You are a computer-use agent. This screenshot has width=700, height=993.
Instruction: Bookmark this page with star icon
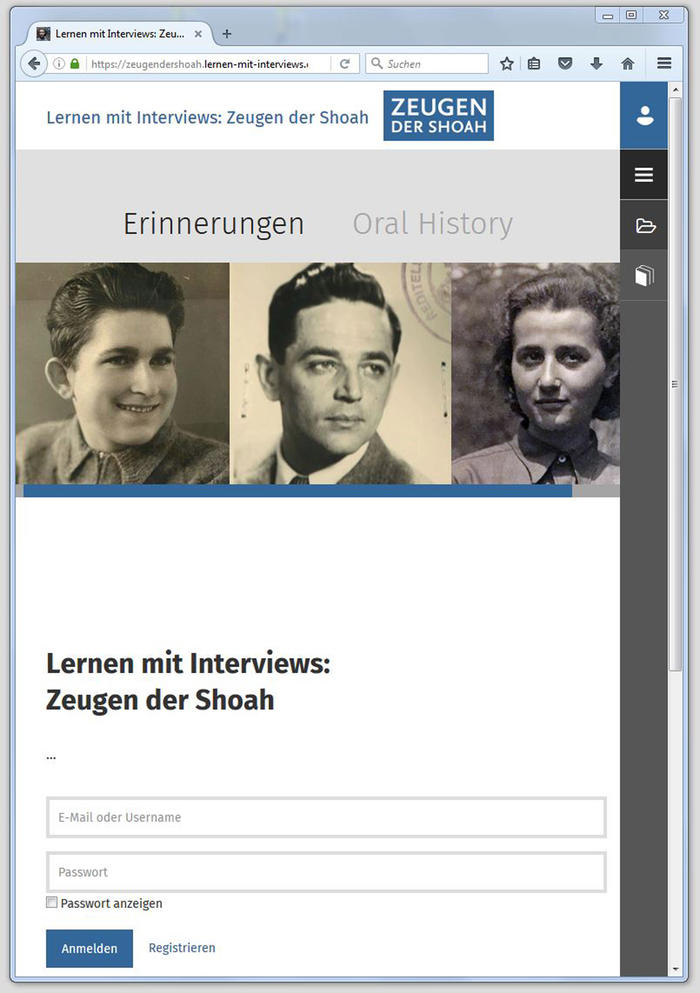click(x=507, y=64)
